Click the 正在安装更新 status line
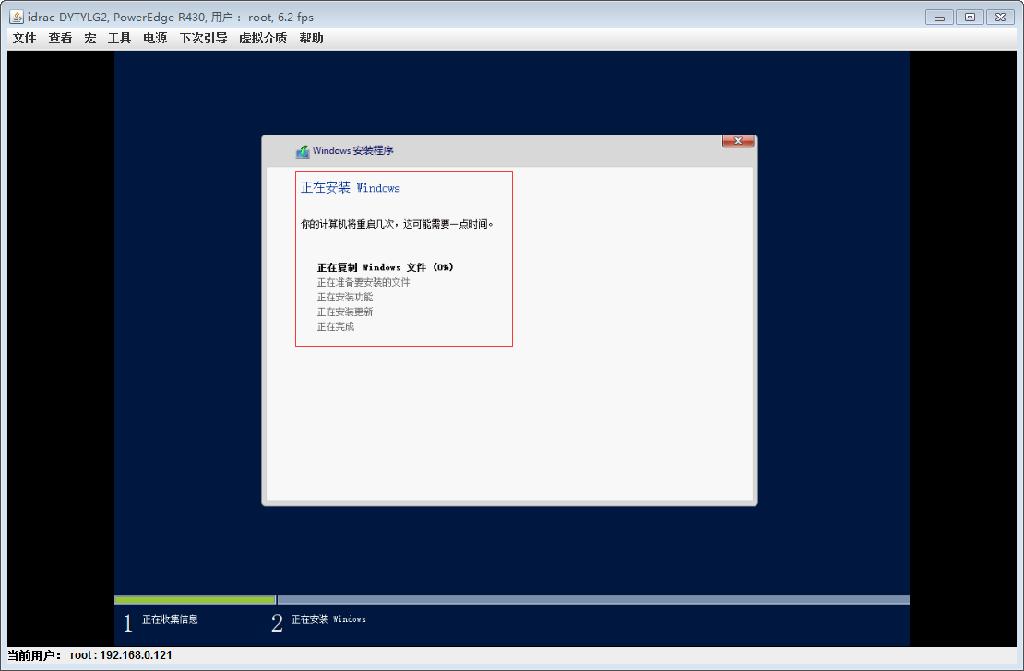The image size is (1024, 671). click(345, 311)
